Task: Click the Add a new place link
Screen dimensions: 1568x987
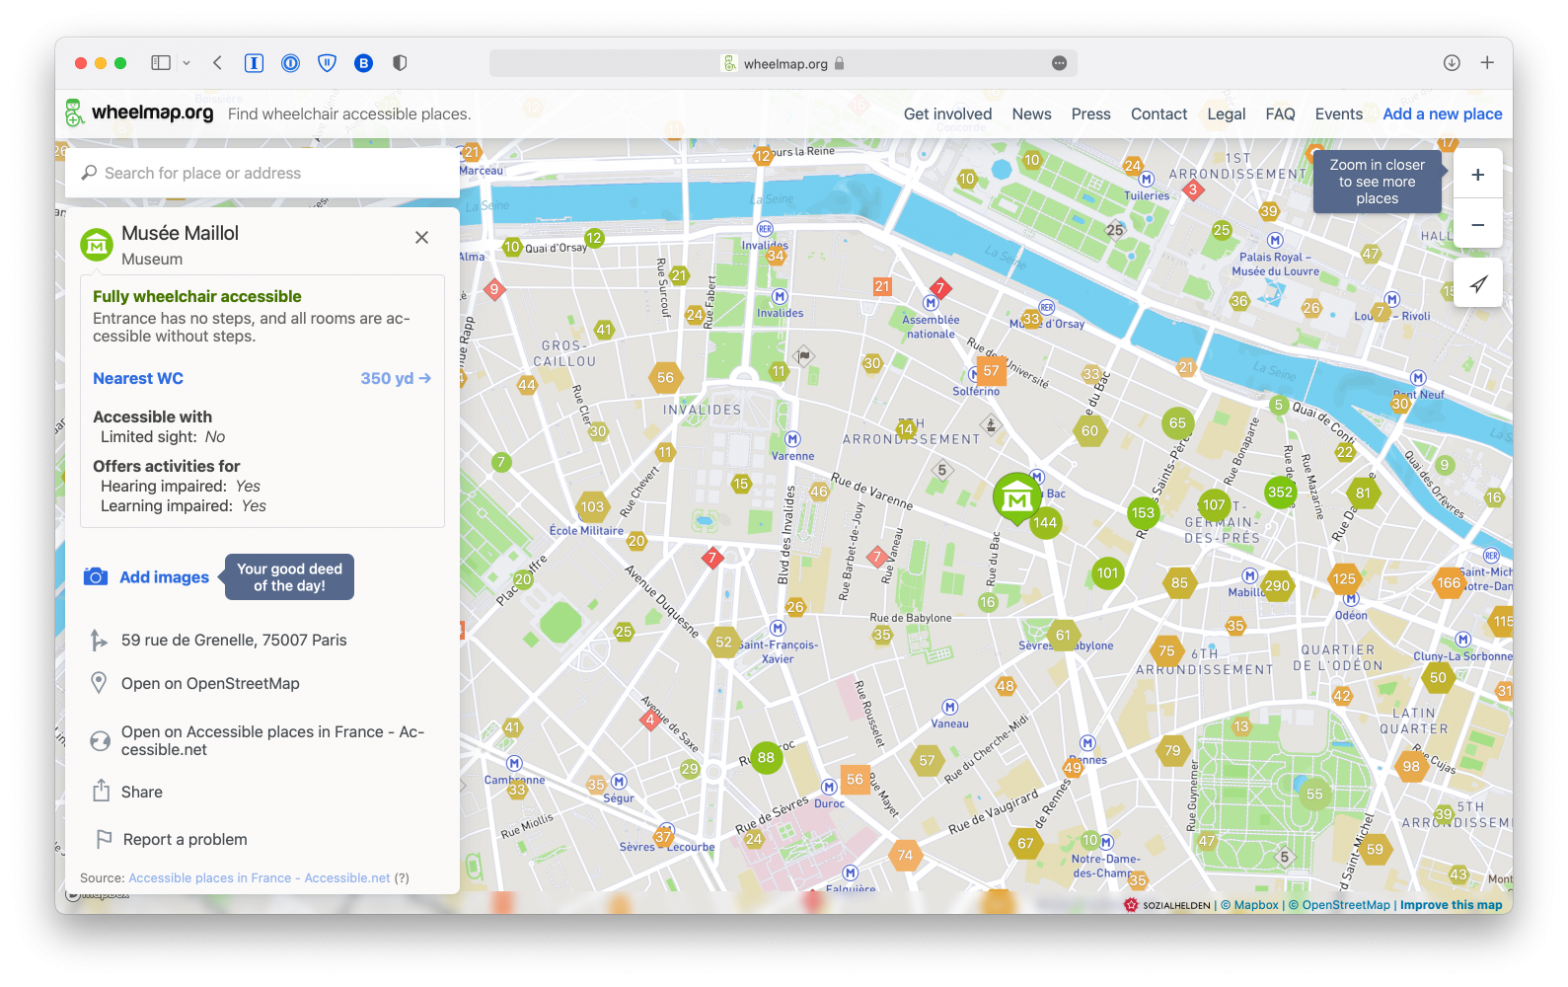Action: 1441,114
